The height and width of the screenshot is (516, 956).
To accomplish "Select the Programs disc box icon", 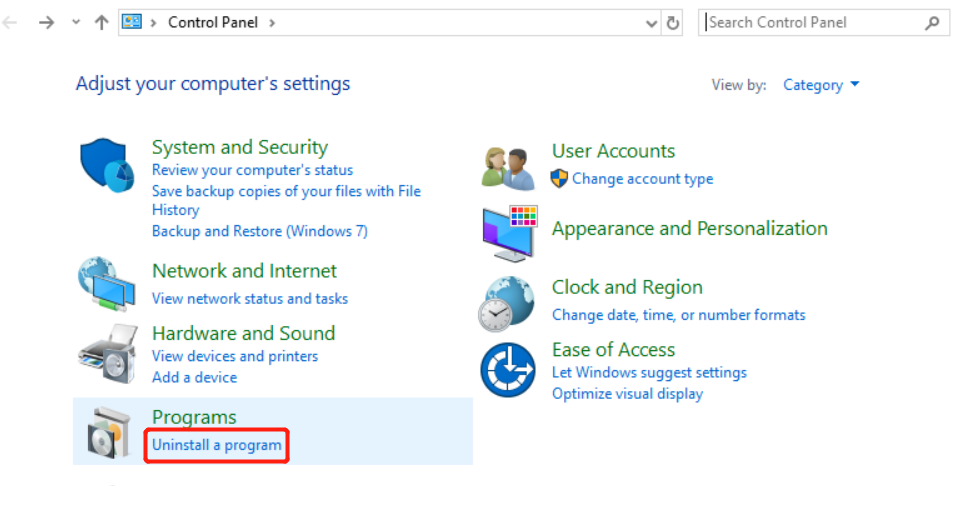I will pyautogui.click(x=107, y=434).
